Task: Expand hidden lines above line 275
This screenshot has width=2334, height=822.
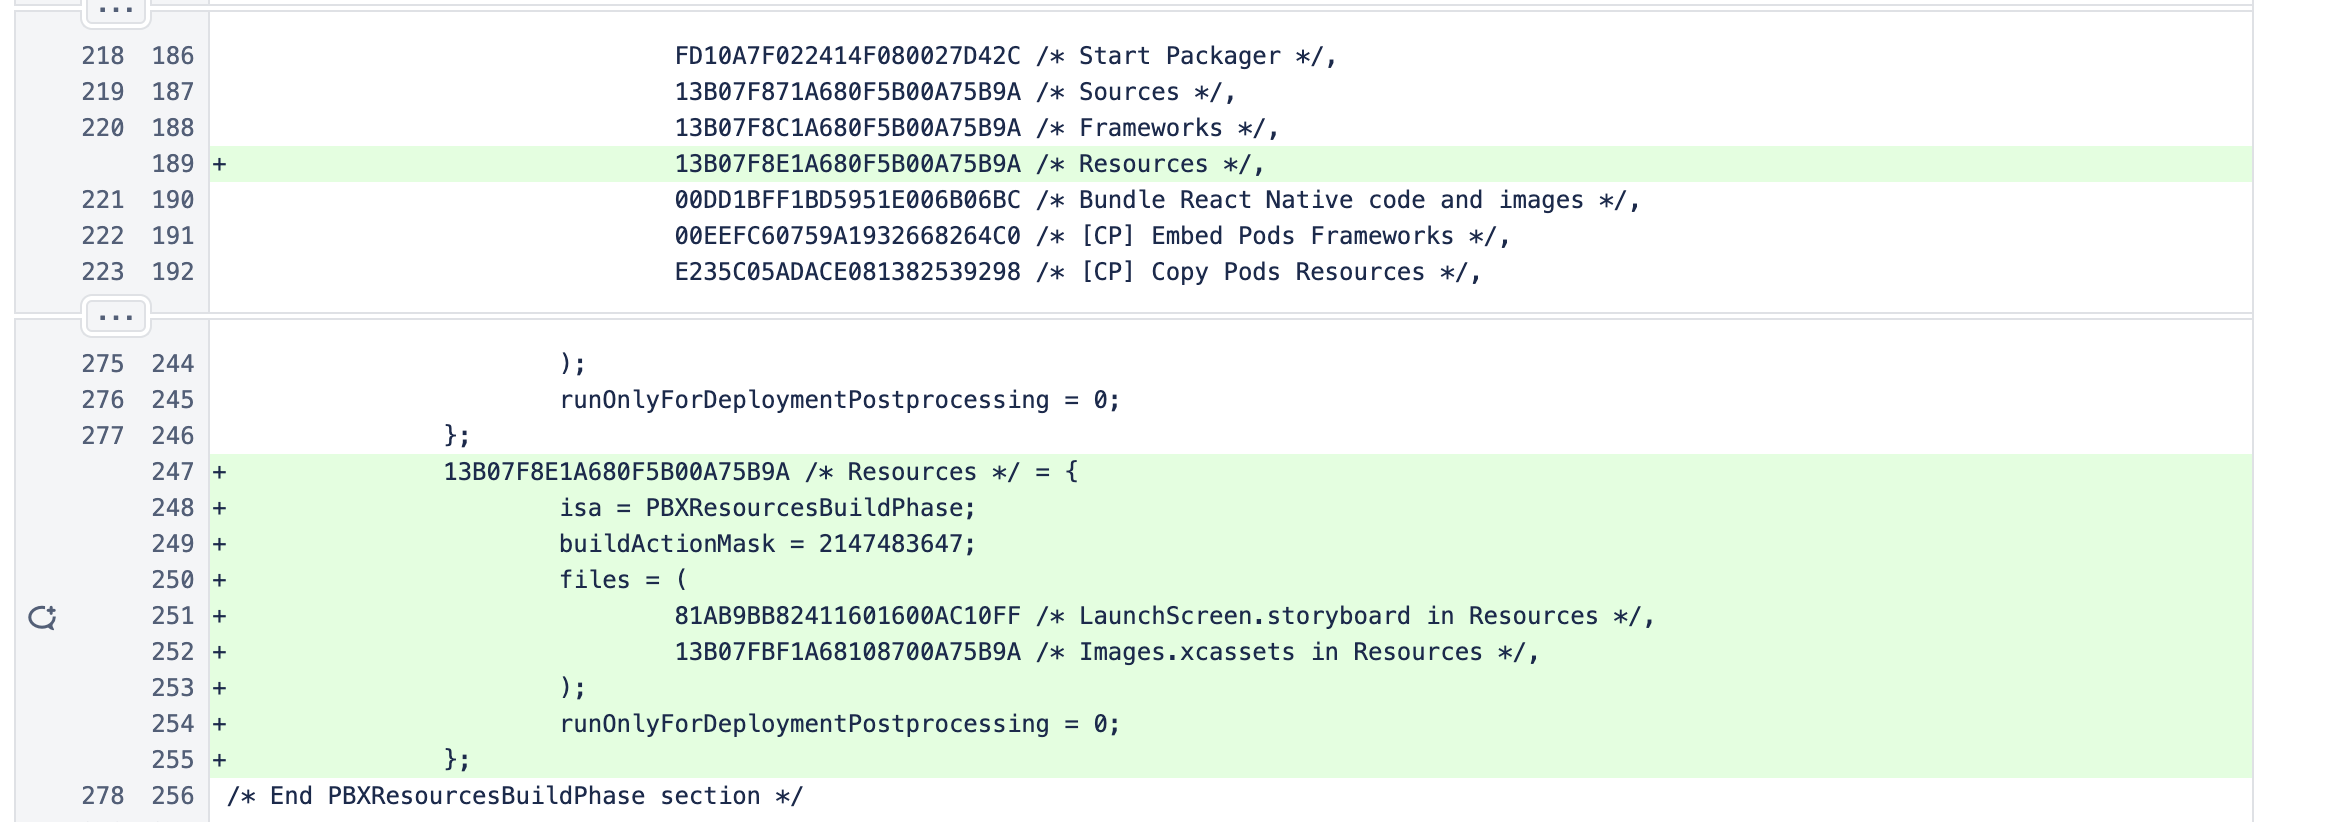Action: 116,317
